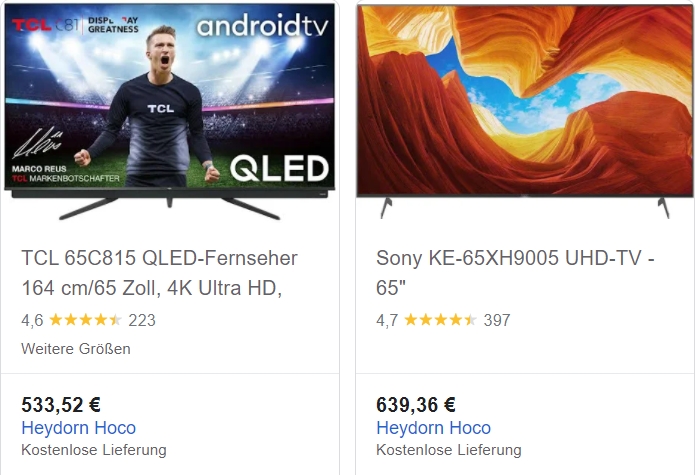Image resolution: width=700 pixels, height=475 pixels.
Task: Open the 397 reviews count for Sony
Action: (497, 320)
